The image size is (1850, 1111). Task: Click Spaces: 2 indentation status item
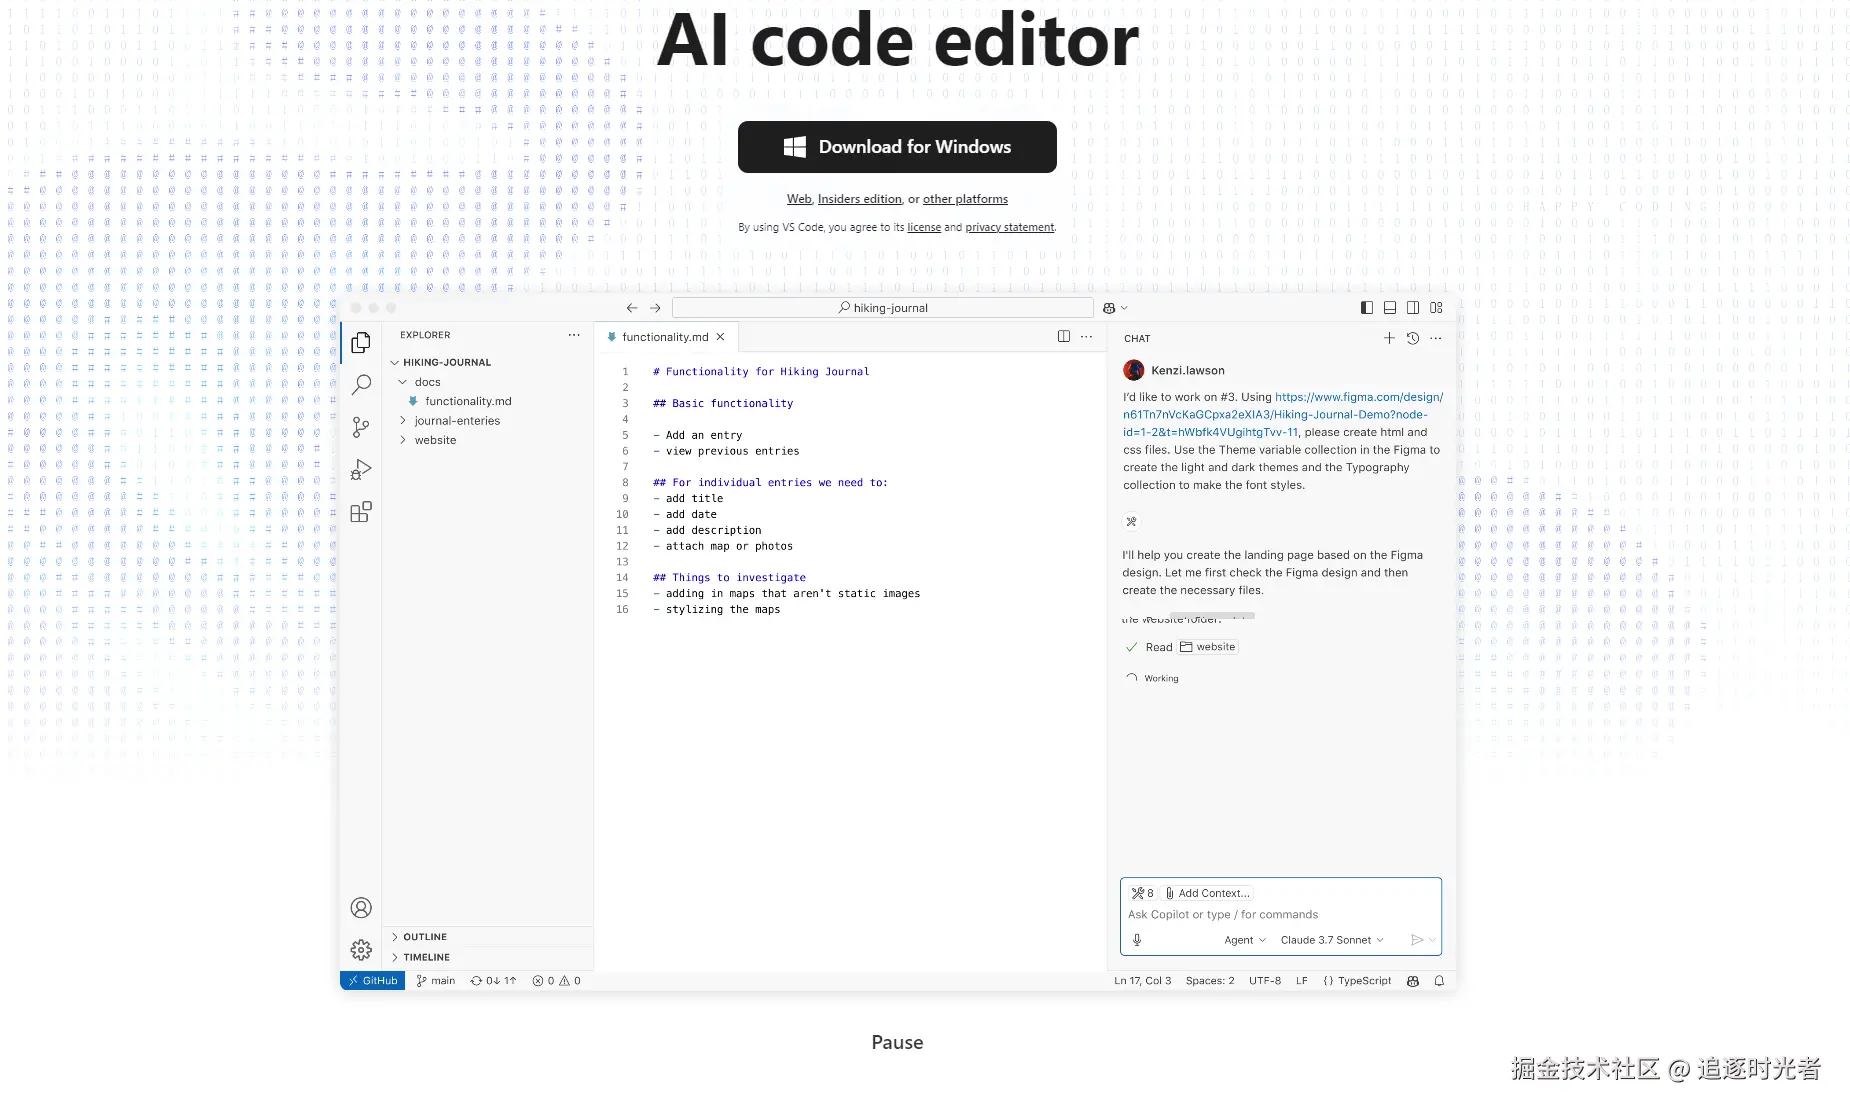pyautogui.click(x=1210, y=981)
